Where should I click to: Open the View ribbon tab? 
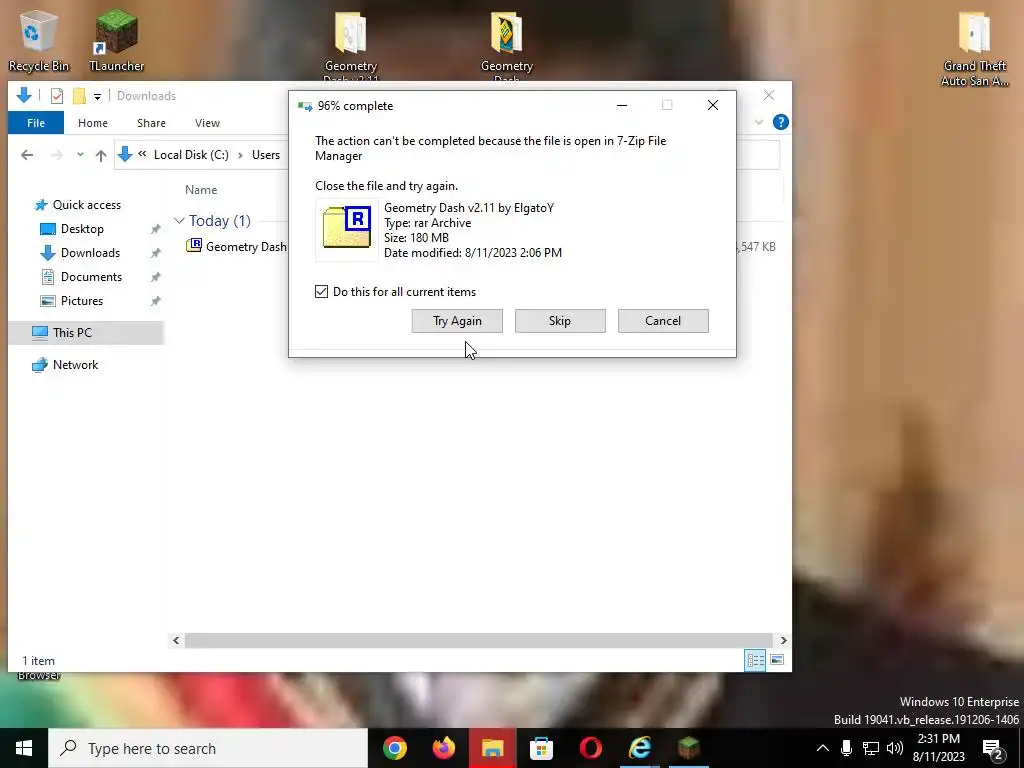(x=207, y=123)
